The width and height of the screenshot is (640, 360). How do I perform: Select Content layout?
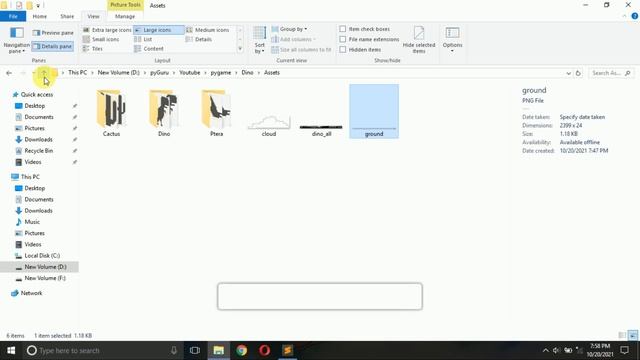[149, 49]
